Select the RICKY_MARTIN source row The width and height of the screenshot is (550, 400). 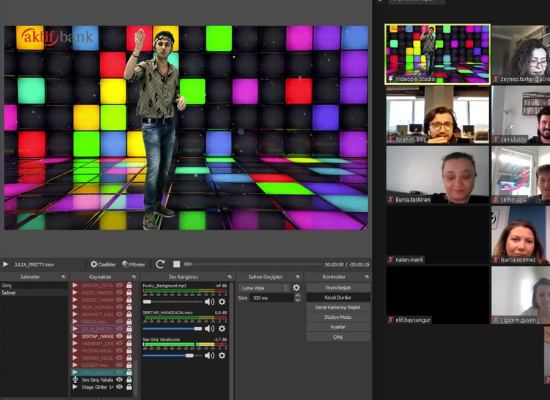tap(102, 293)
